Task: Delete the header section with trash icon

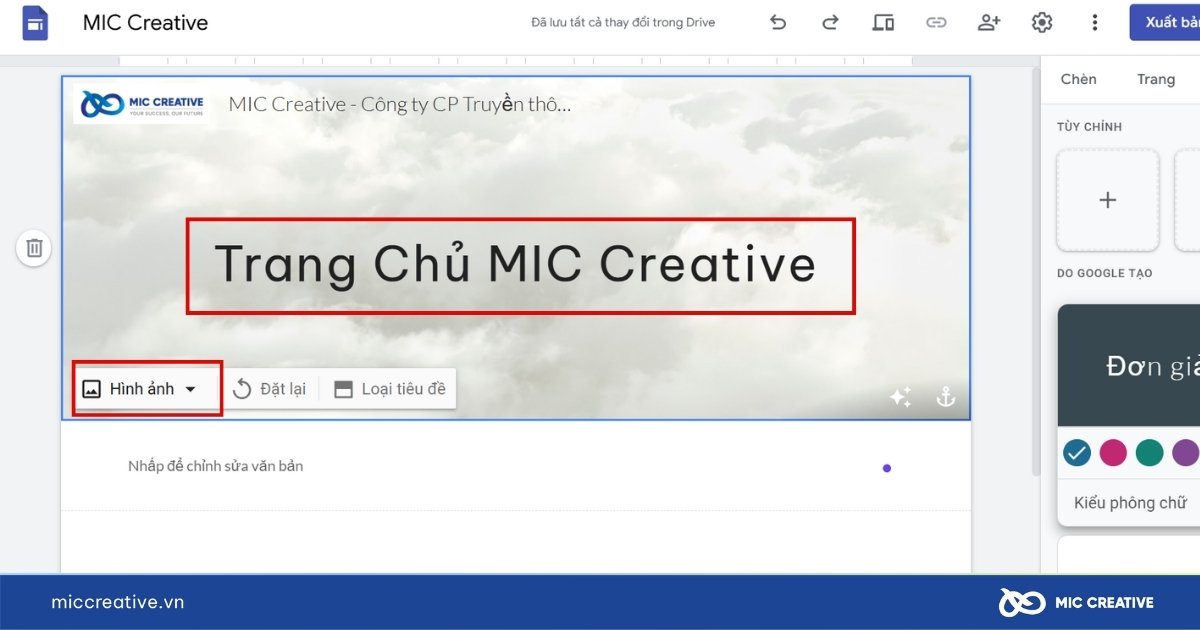Action: click(34, 248)
